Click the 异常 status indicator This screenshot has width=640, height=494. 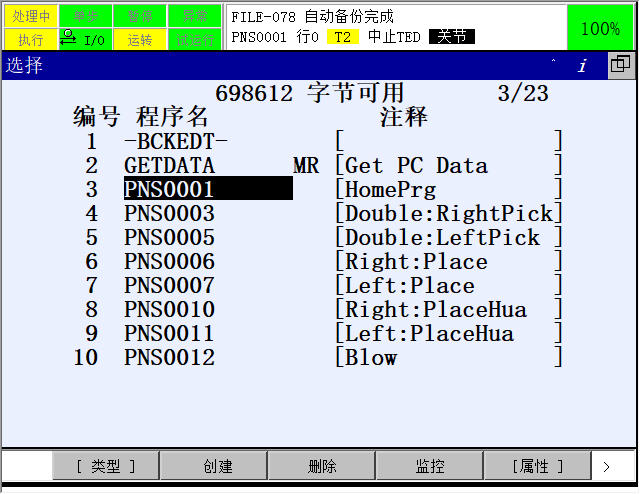pyautogui.click(x=195, y=16)
